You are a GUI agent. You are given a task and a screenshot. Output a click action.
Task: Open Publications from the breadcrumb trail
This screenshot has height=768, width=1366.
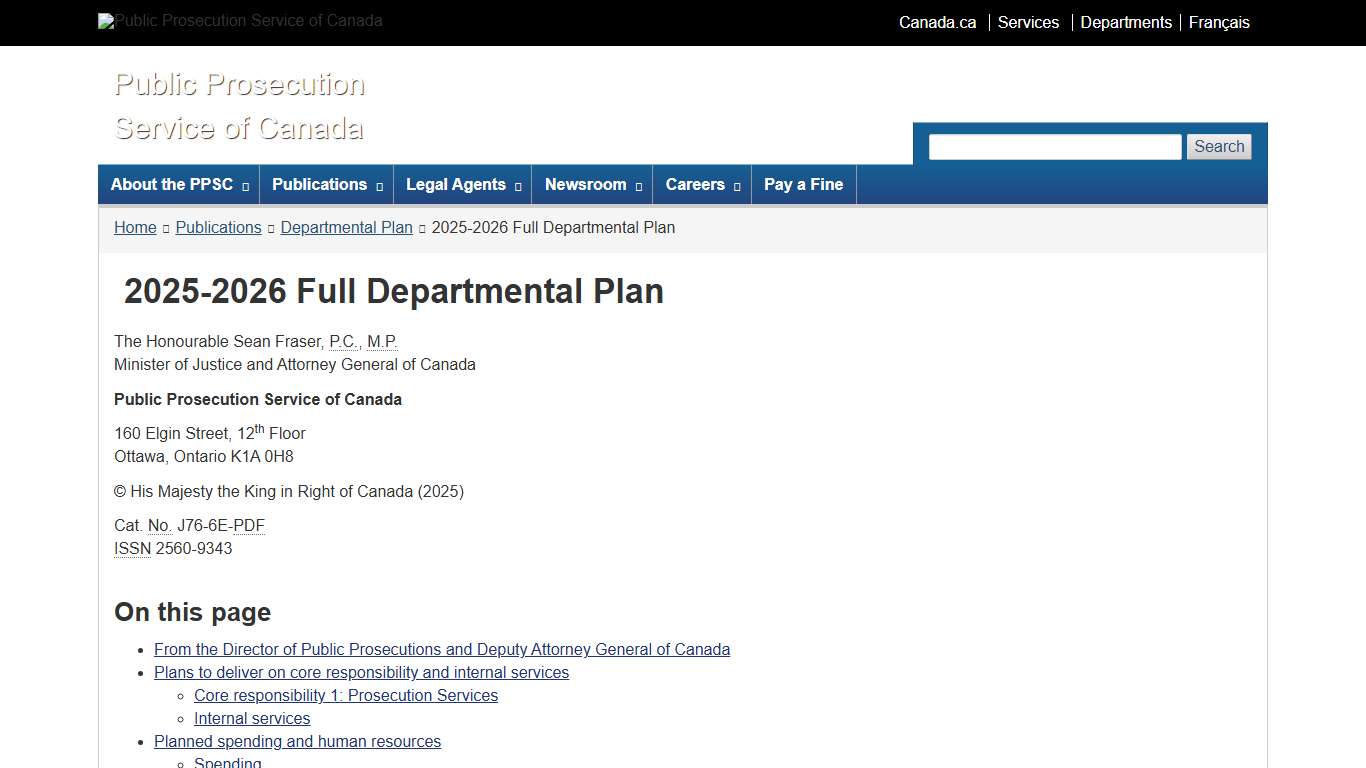tap(218, 227)
